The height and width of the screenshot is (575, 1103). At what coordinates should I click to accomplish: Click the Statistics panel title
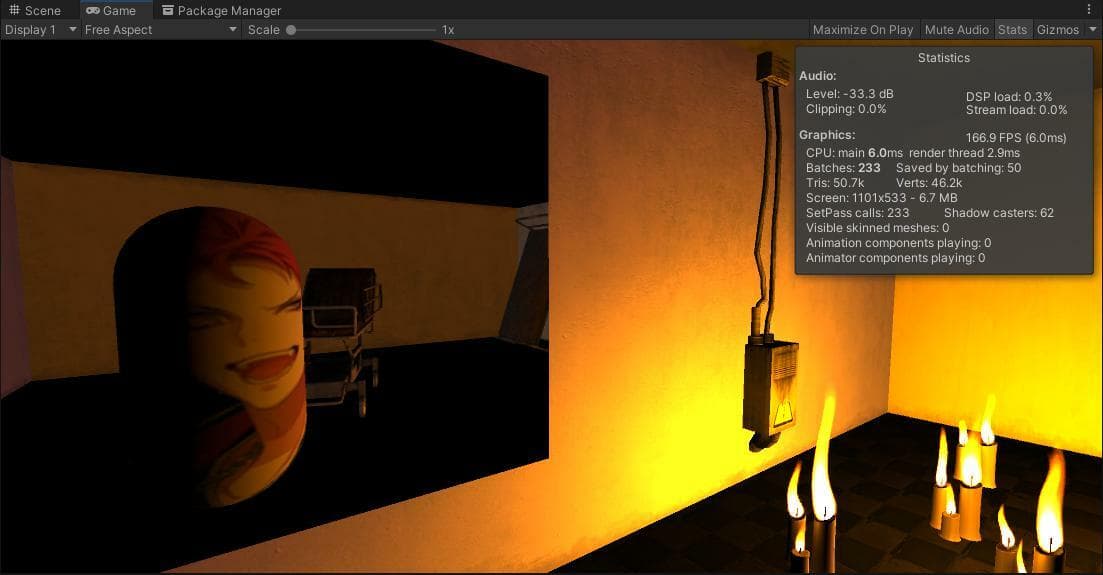[943, 58]
